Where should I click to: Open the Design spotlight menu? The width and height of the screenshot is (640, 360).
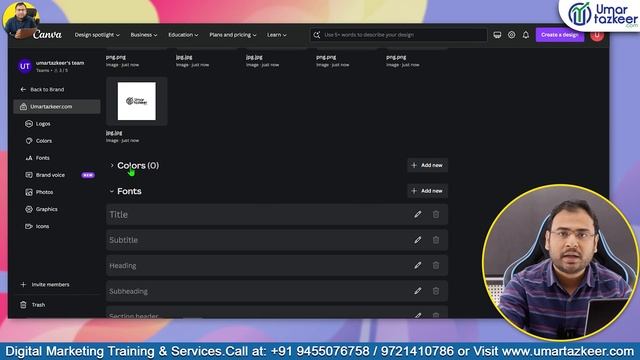coord(97,35)
